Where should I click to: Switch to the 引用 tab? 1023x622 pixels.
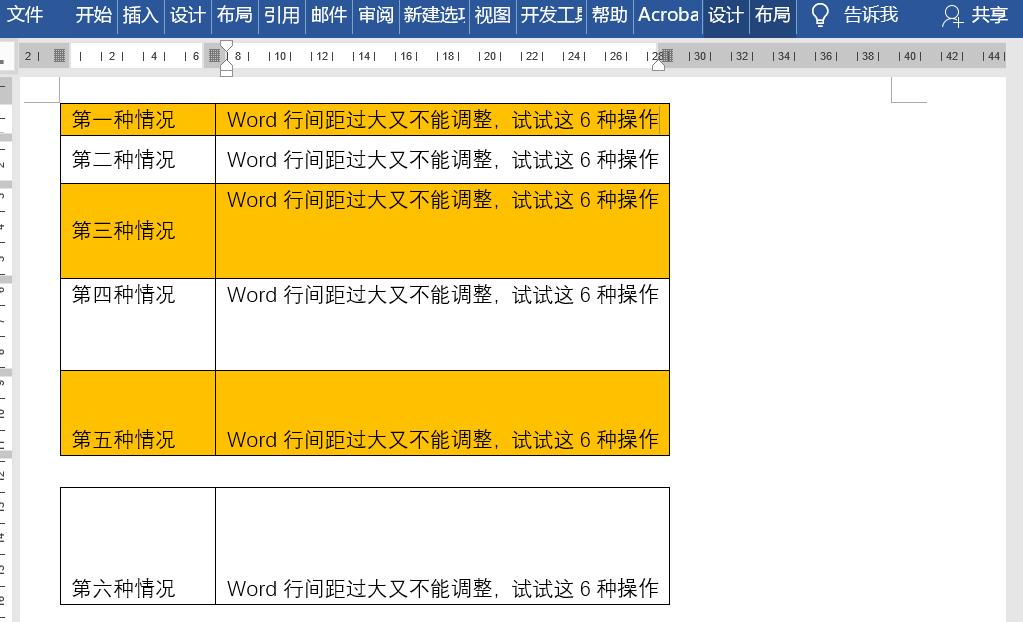pyautogui.click(x=281, y=16)
